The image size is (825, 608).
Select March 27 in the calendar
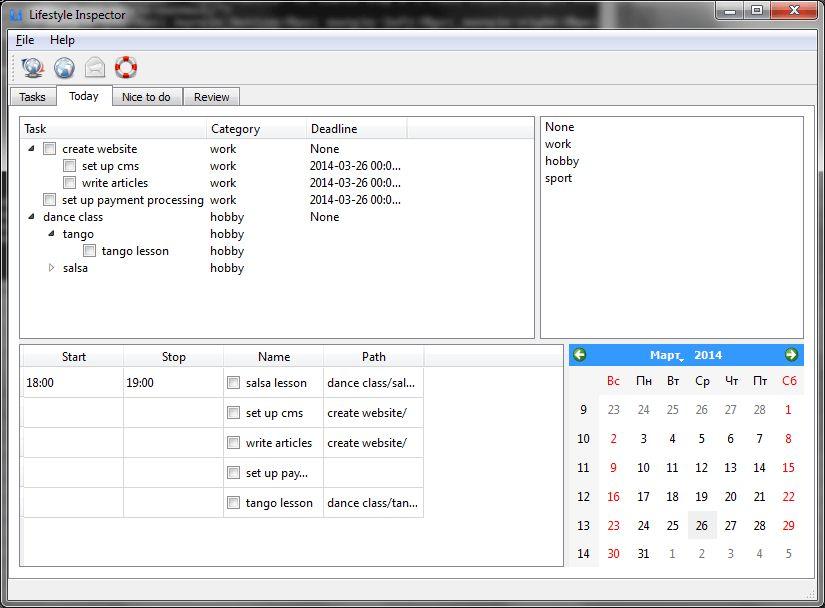pos(730,526)
